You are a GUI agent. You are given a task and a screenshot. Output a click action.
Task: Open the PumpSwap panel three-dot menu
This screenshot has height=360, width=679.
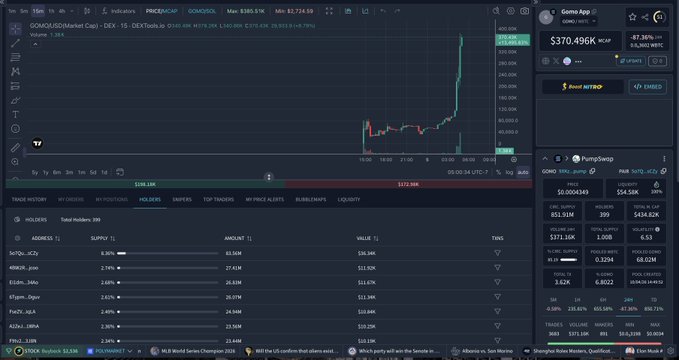664,159
